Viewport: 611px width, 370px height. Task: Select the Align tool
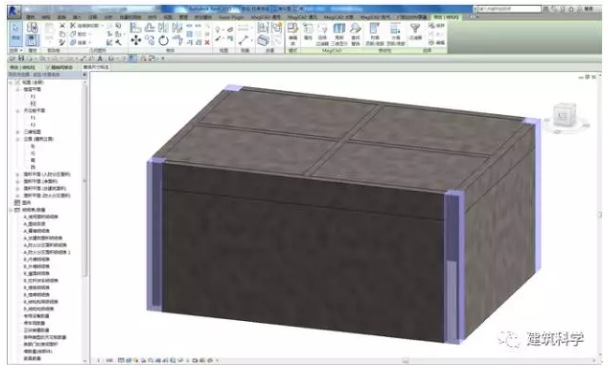tap(135, 27)
